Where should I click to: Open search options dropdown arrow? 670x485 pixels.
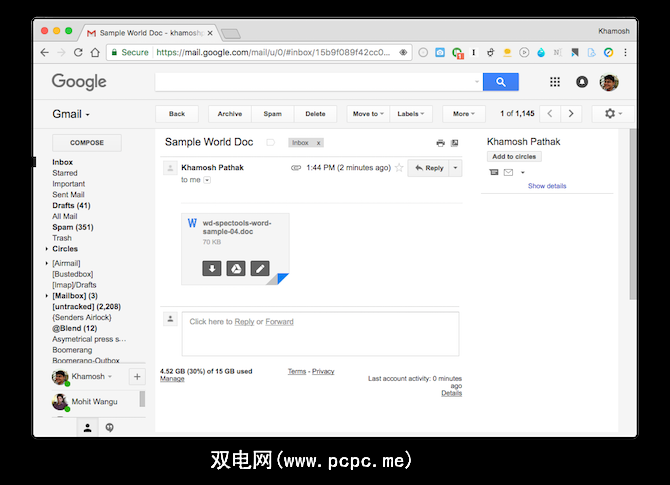(x=477, y=82)
